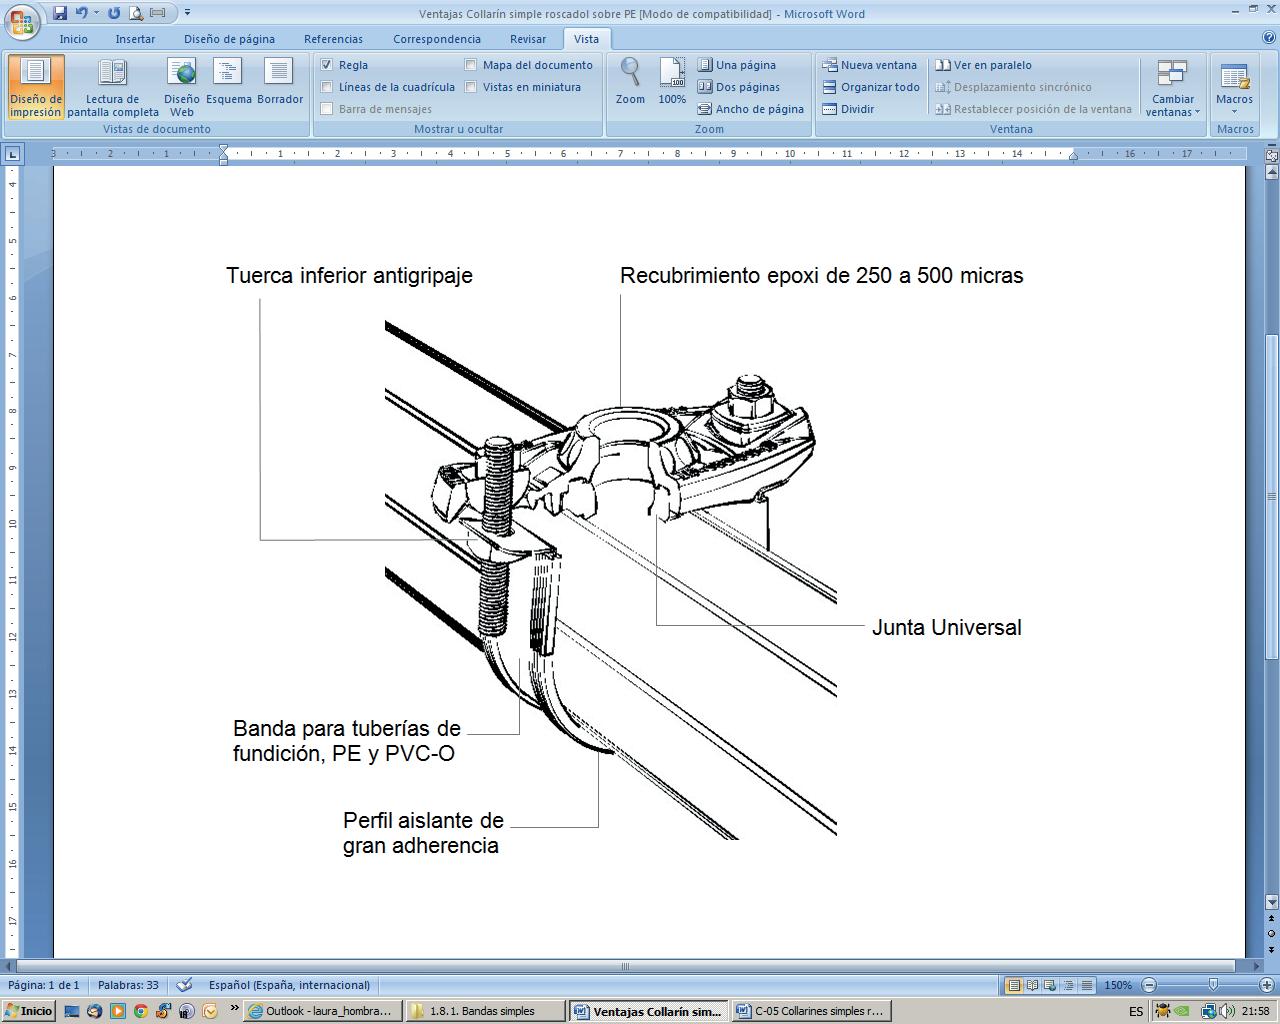Open Macros dropdown menu
The image size is (1280, 1024).
[x=1234, y=87]
